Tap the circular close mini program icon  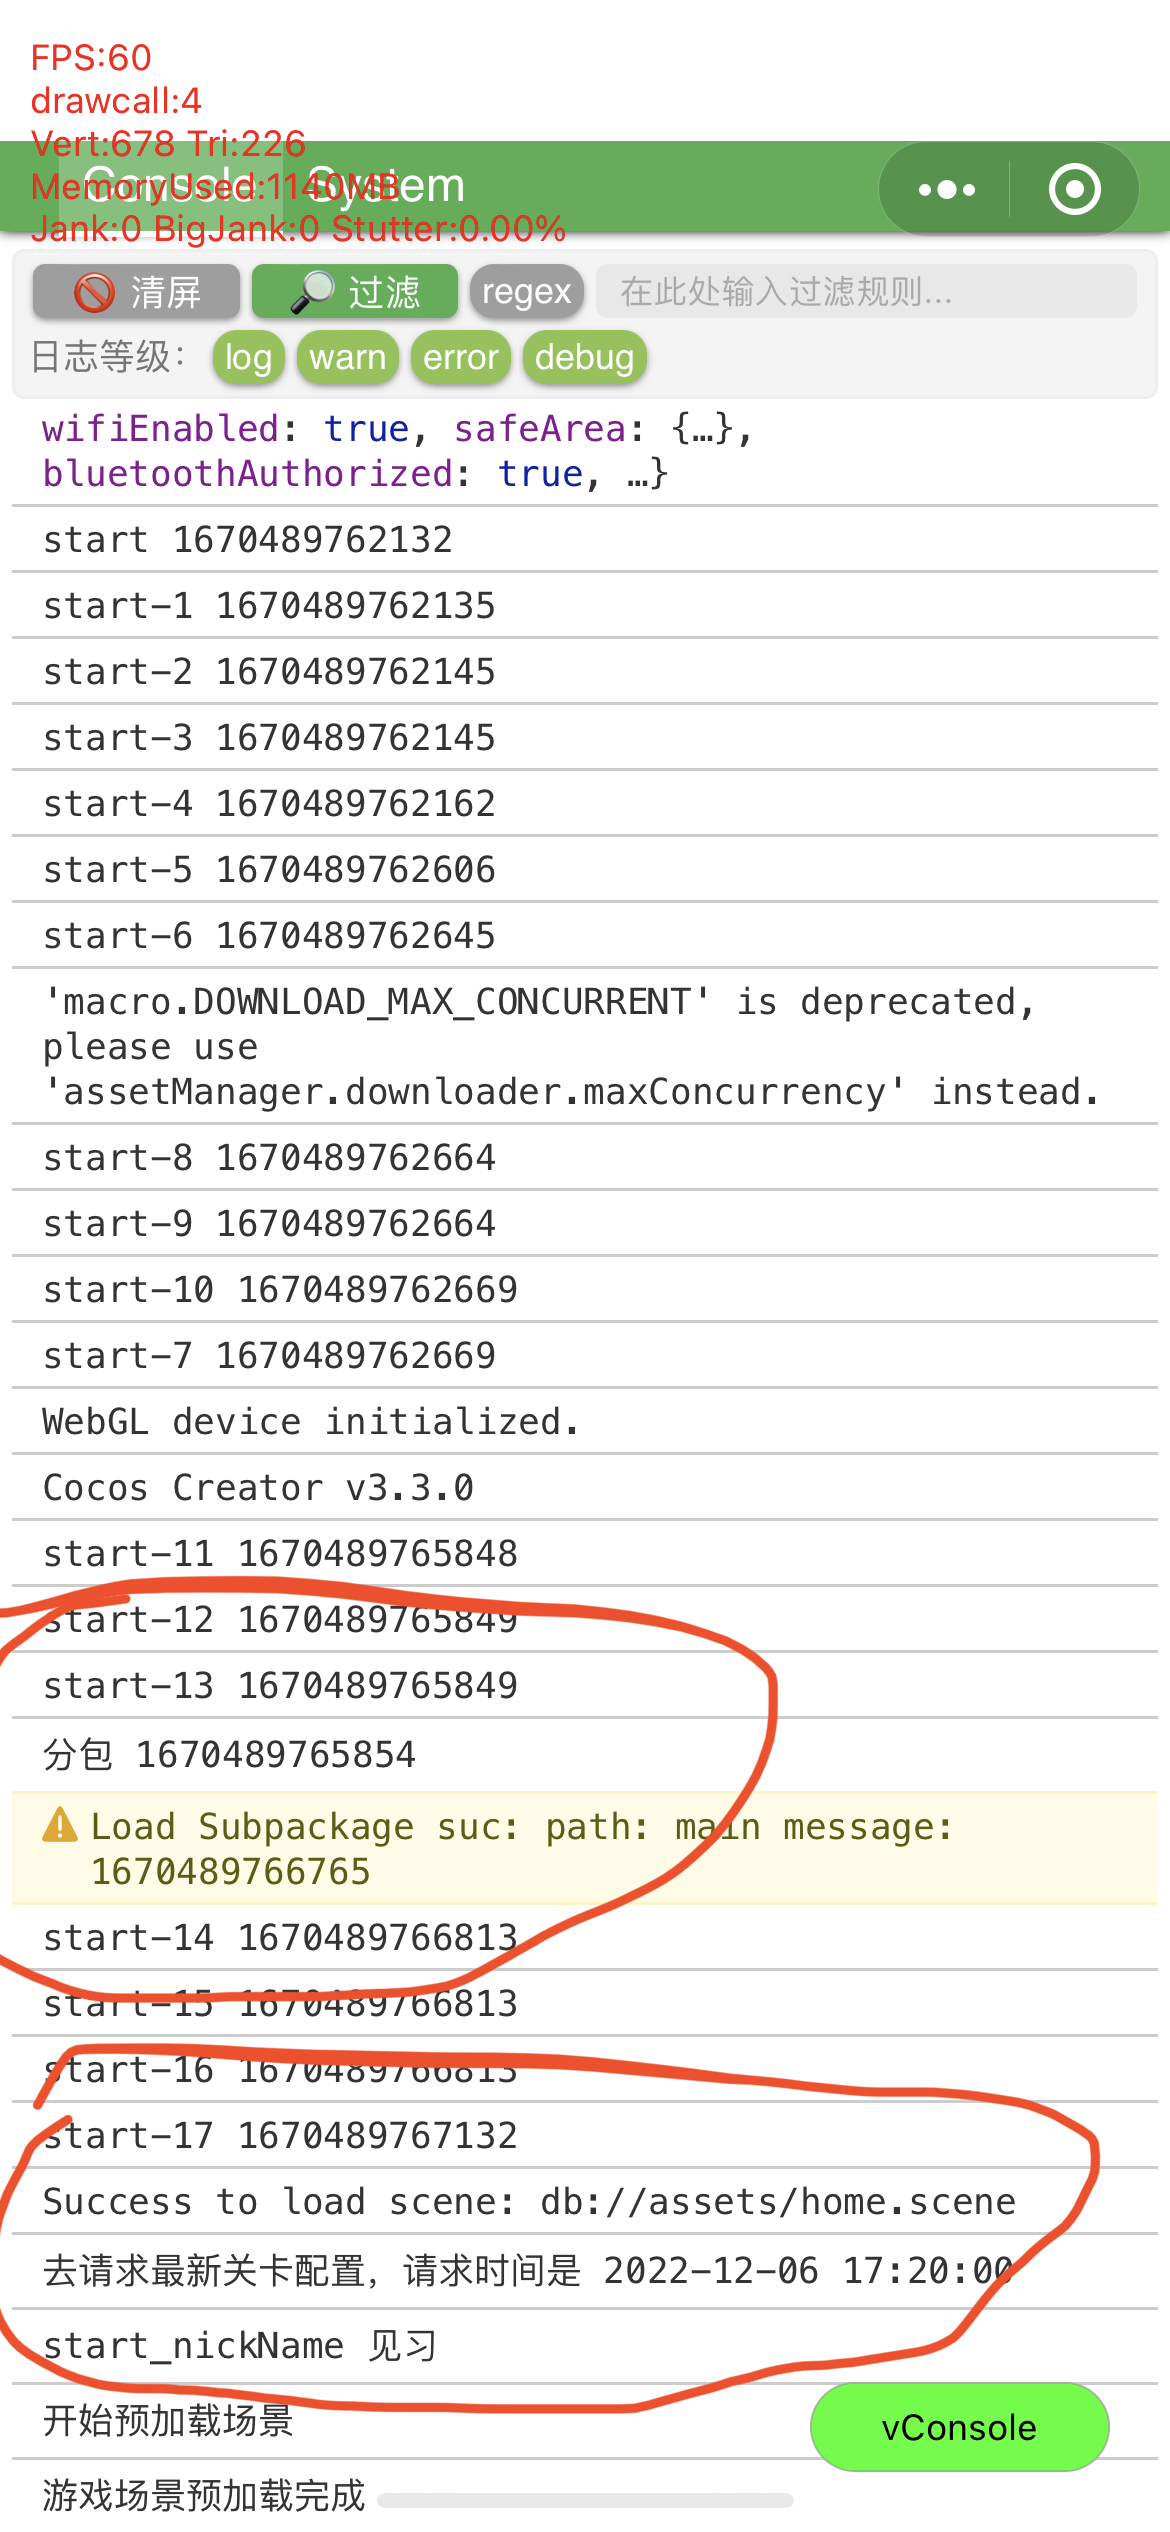click(1074, 189)
